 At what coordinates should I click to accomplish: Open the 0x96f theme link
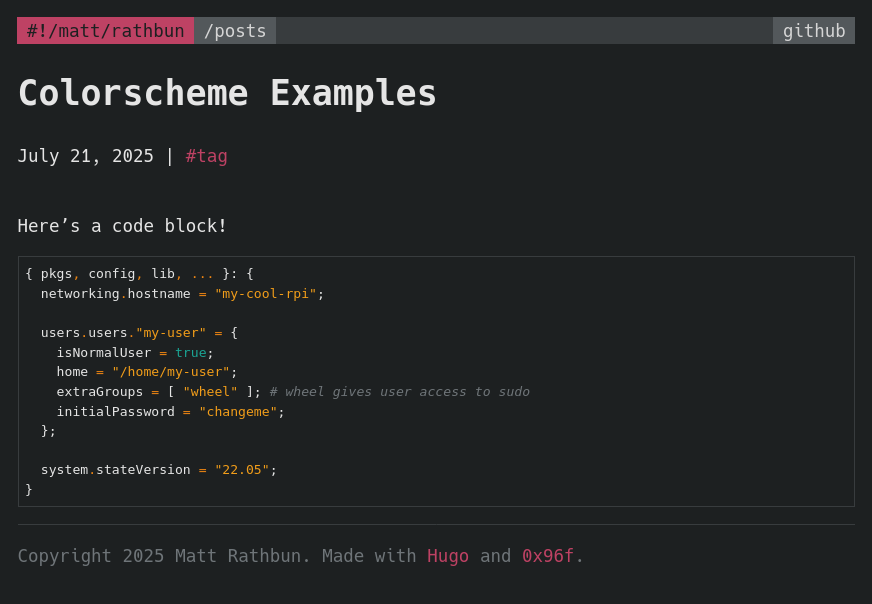(547, 556)
